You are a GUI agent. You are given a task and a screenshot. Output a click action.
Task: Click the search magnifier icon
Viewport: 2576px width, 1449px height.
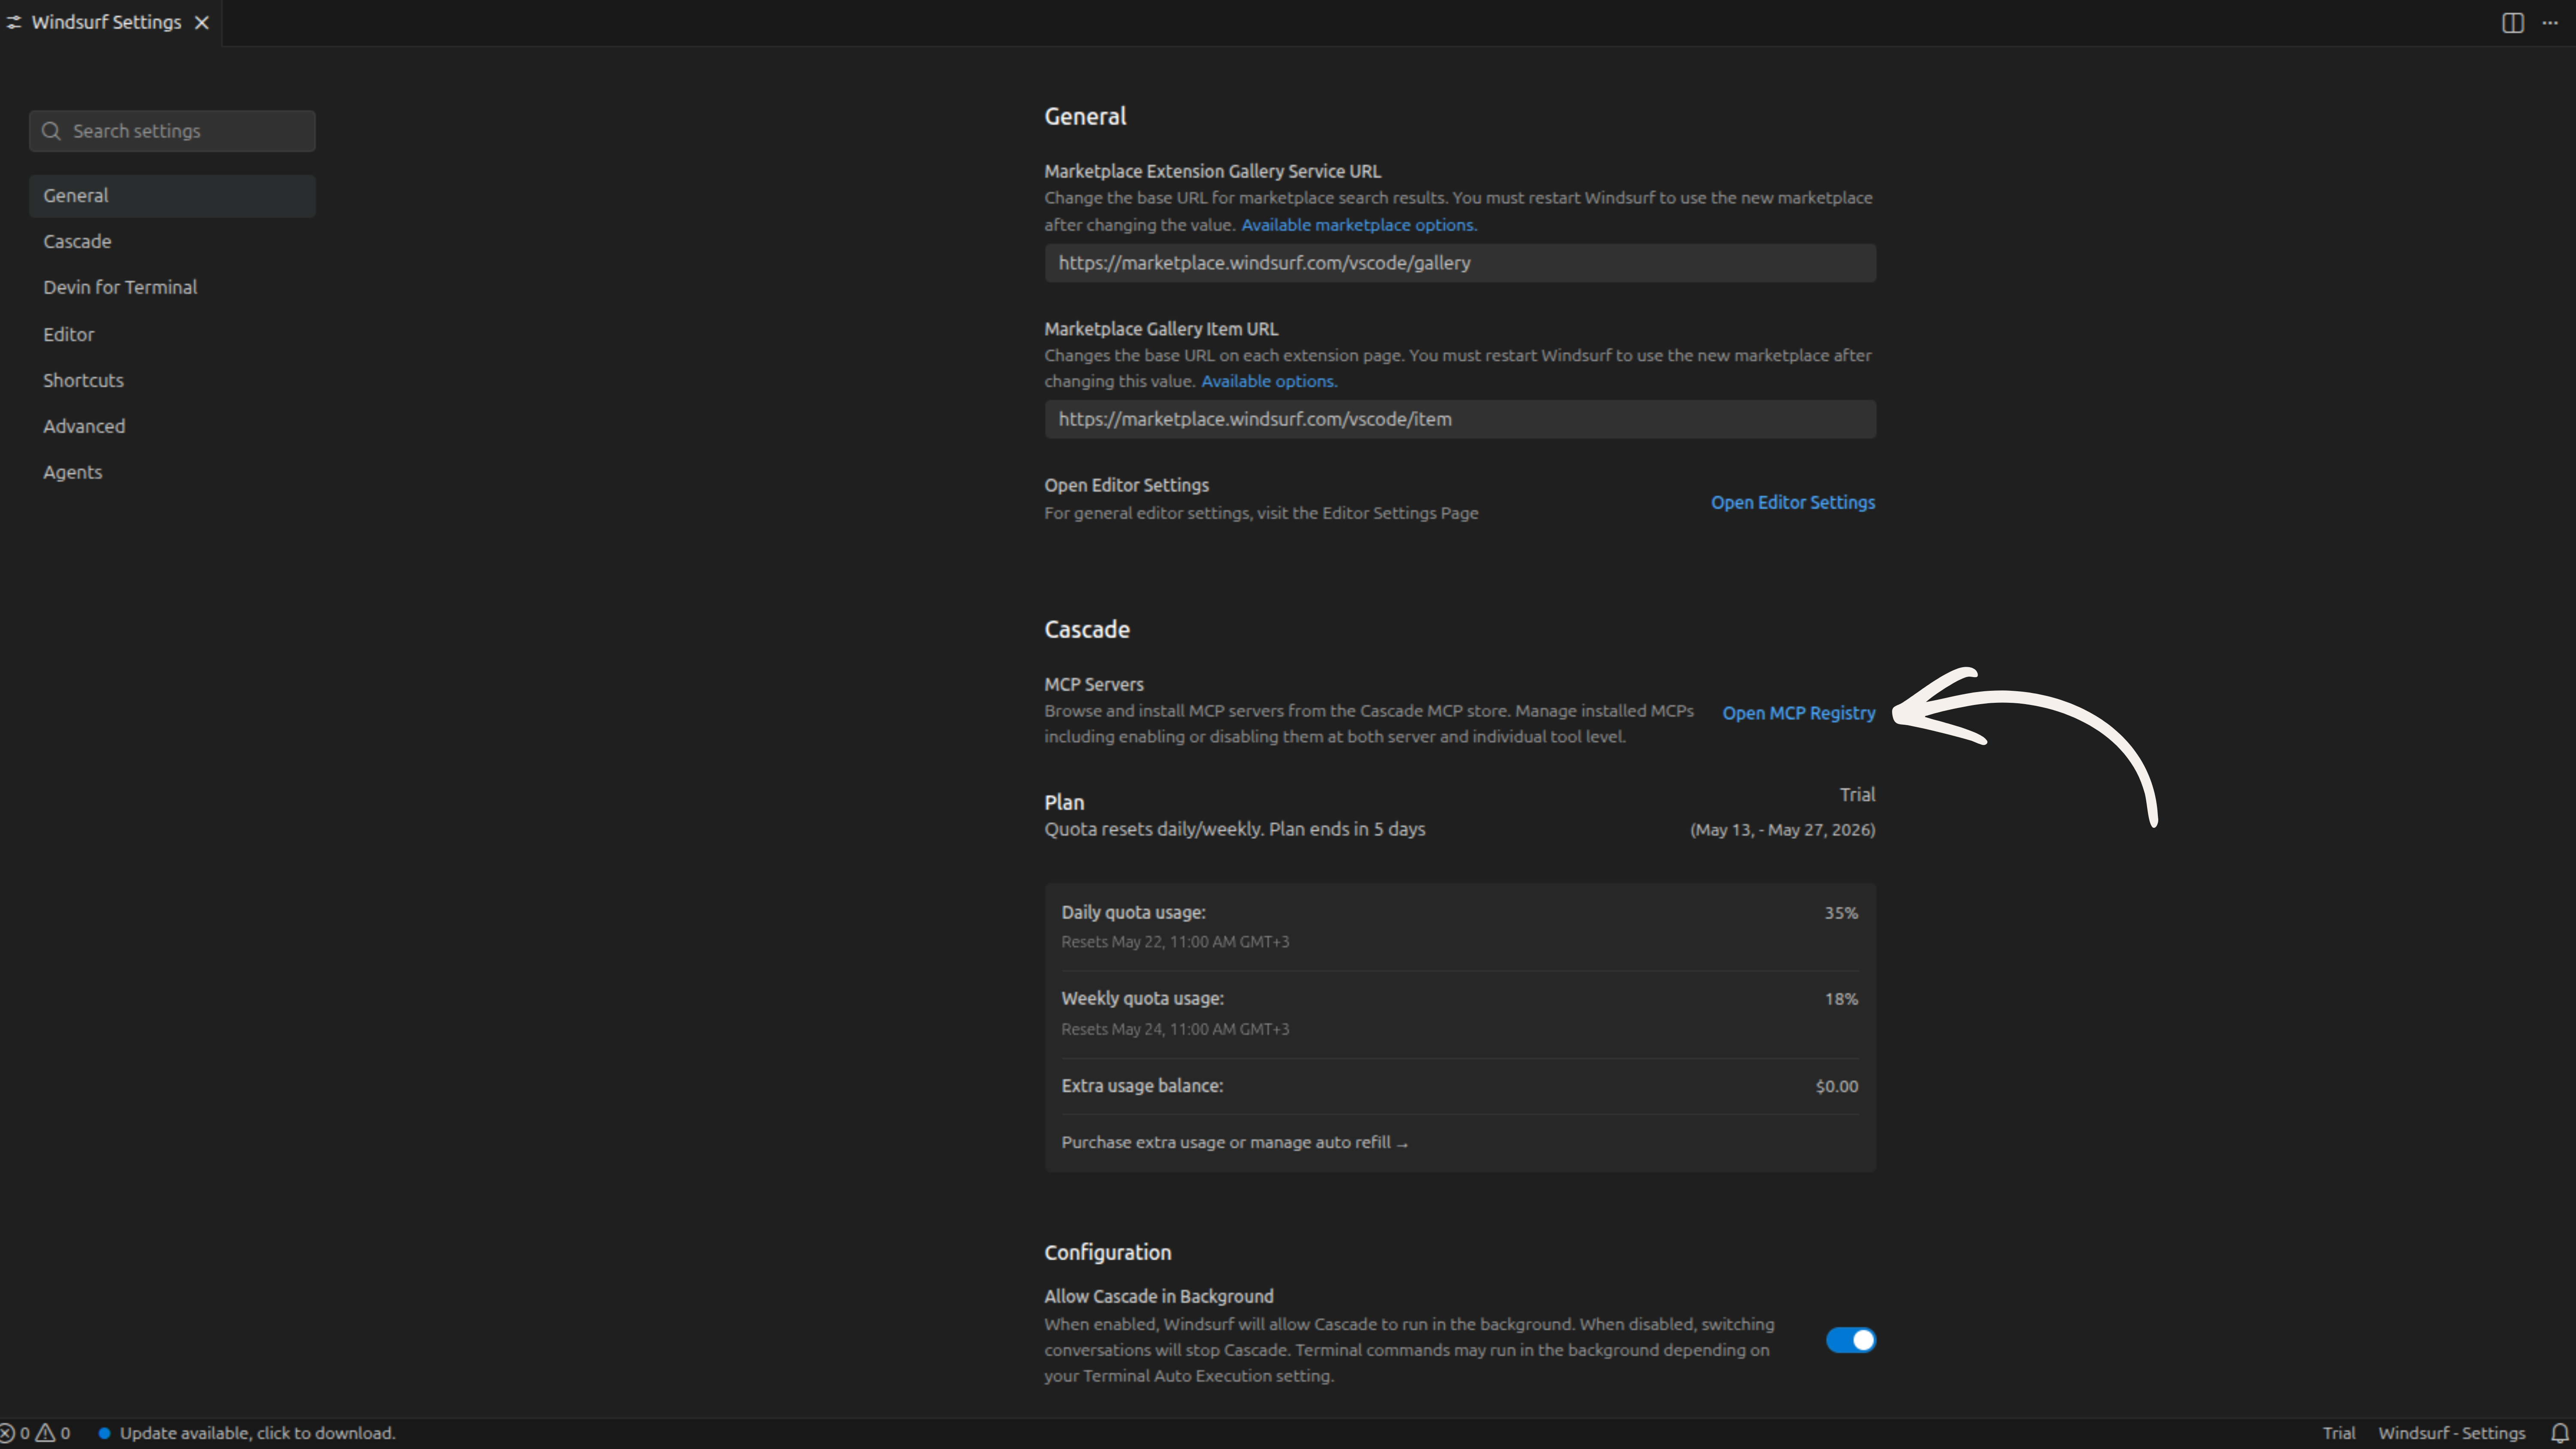click(51, 131)
